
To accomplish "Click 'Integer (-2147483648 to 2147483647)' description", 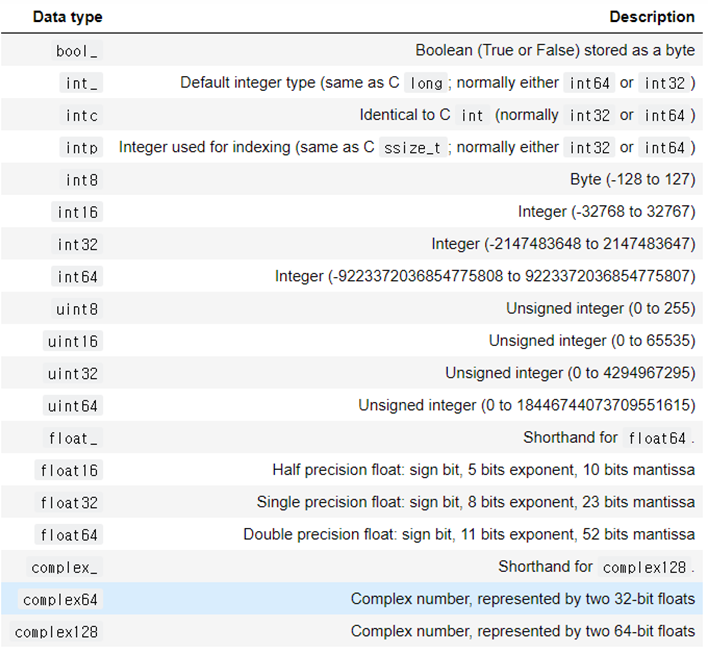I will (563, 244).
